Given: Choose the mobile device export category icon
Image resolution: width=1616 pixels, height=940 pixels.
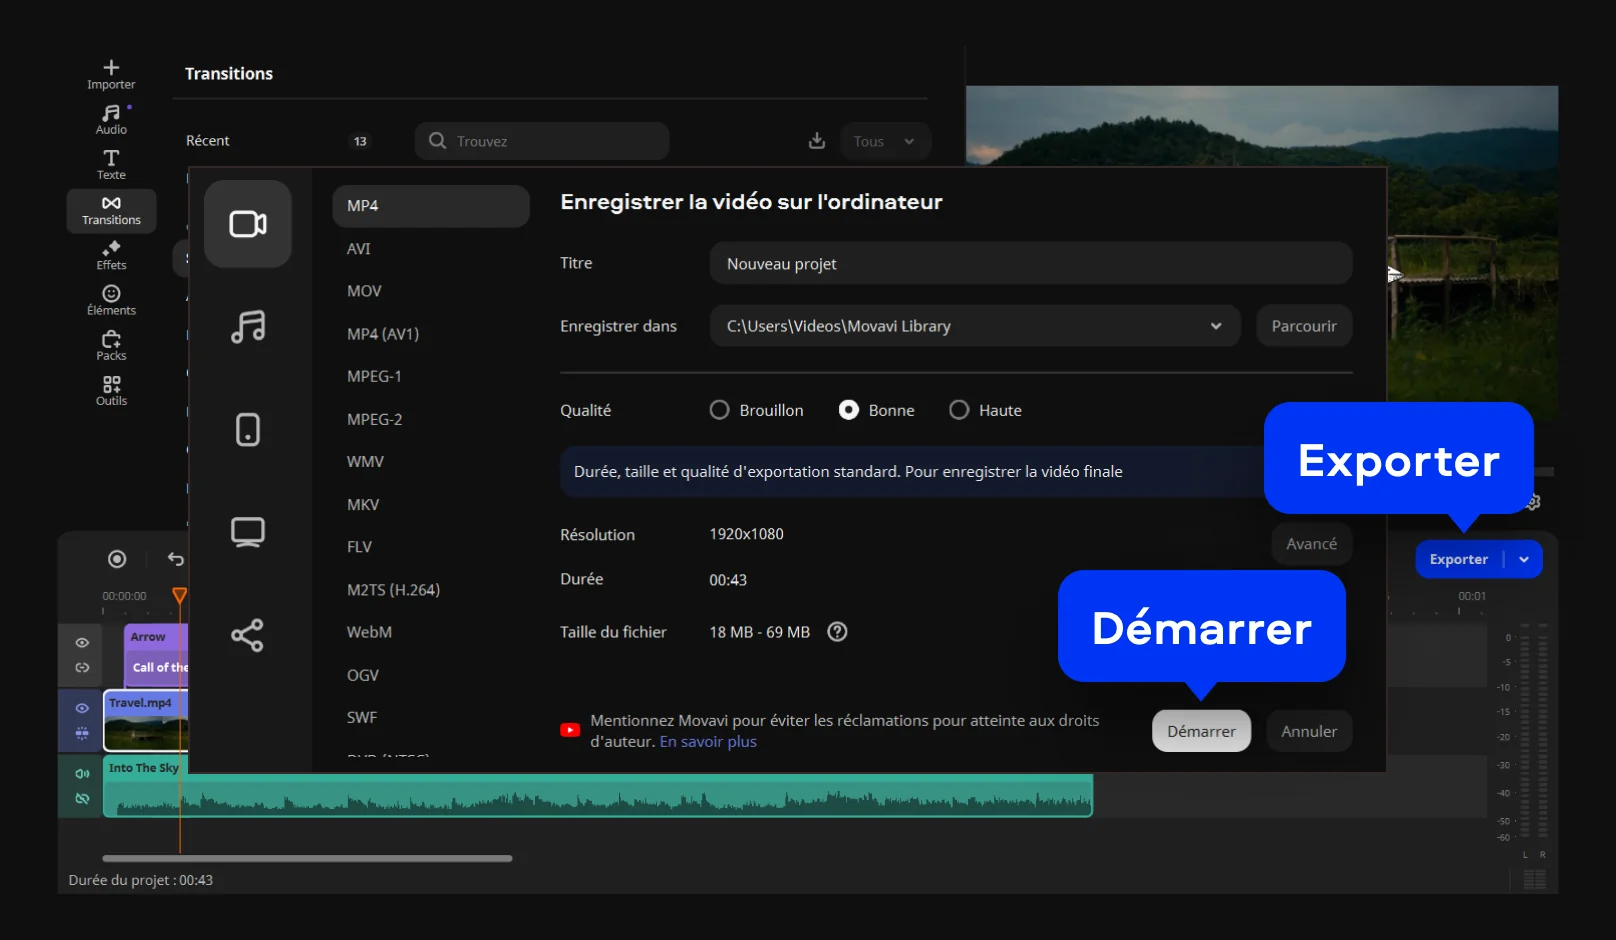Looking at the screenshot, I should (x=248, y=430).
